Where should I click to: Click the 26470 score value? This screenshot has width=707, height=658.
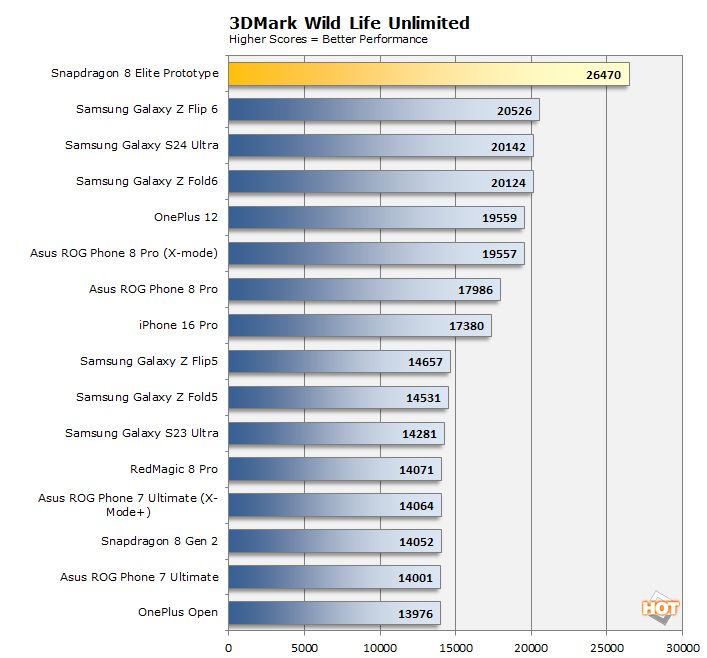(x=605, y=74)
